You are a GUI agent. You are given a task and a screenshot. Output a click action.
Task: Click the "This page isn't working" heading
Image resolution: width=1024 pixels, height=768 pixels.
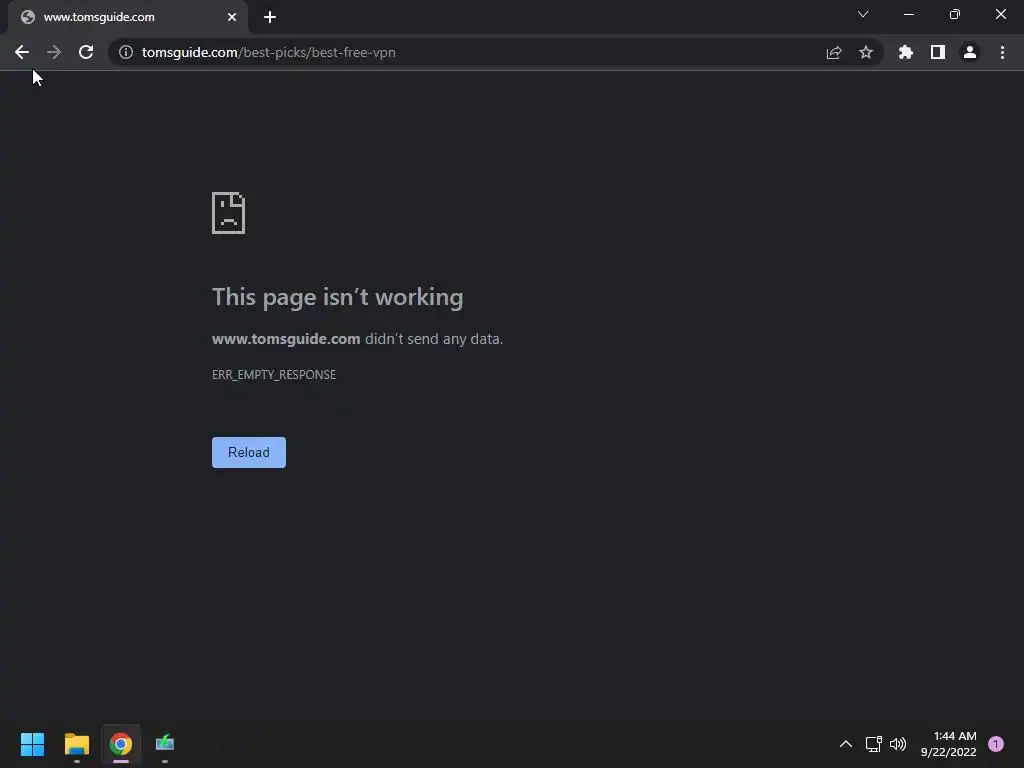(x=338, y=297)
